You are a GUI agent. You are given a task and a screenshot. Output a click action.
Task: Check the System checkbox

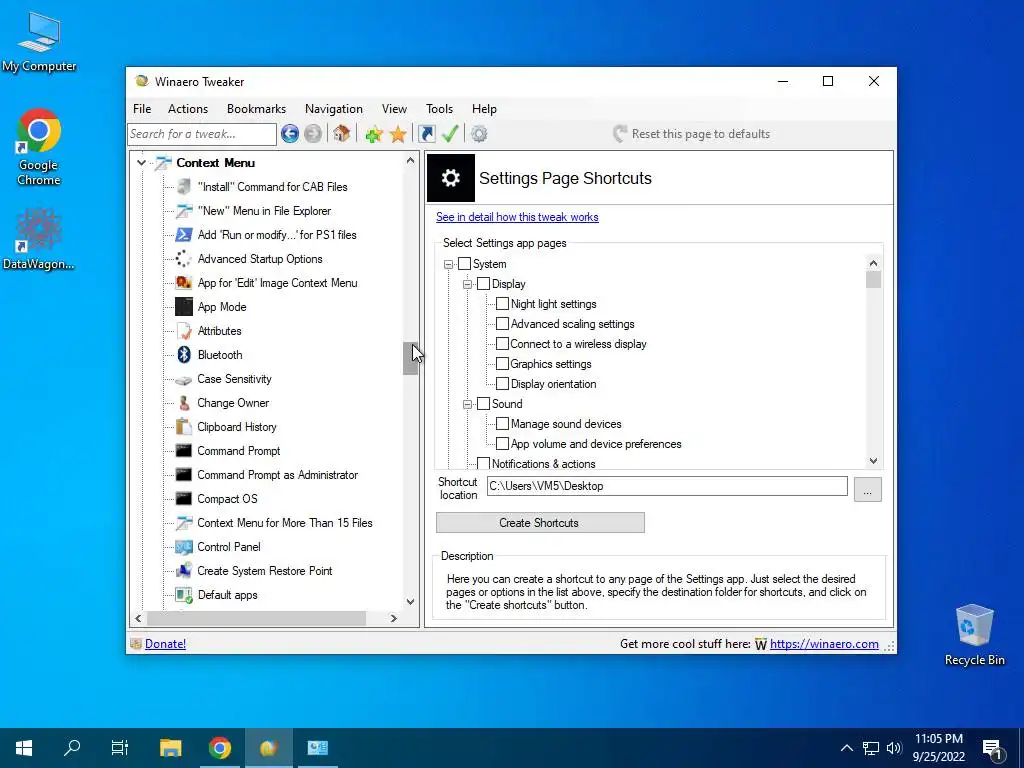coord(464,264)
